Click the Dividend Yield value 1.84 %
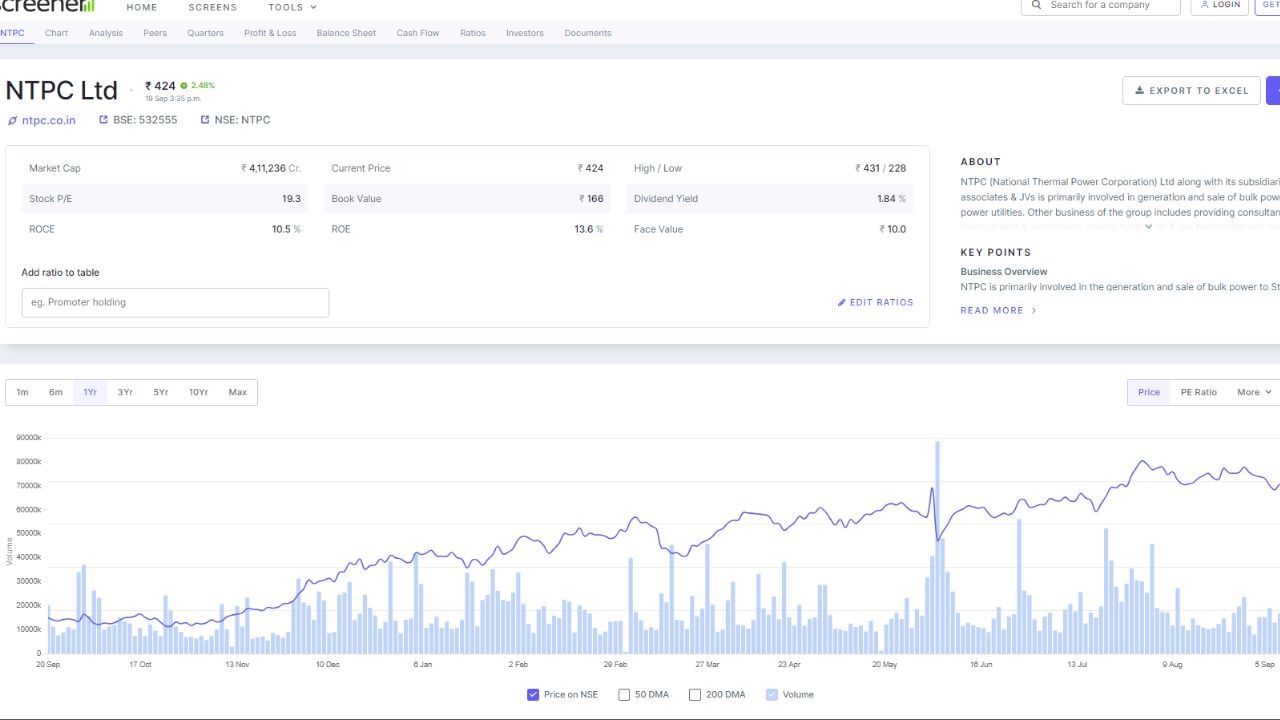Screen dimensions: 1280x720 pos(891,199)
